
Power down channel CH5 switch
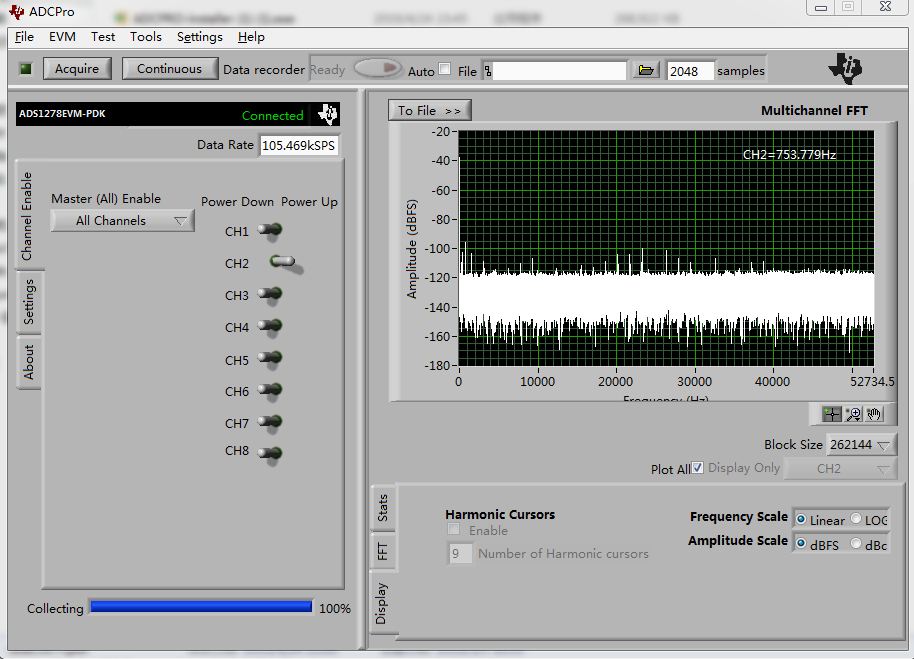pos(270,359)
